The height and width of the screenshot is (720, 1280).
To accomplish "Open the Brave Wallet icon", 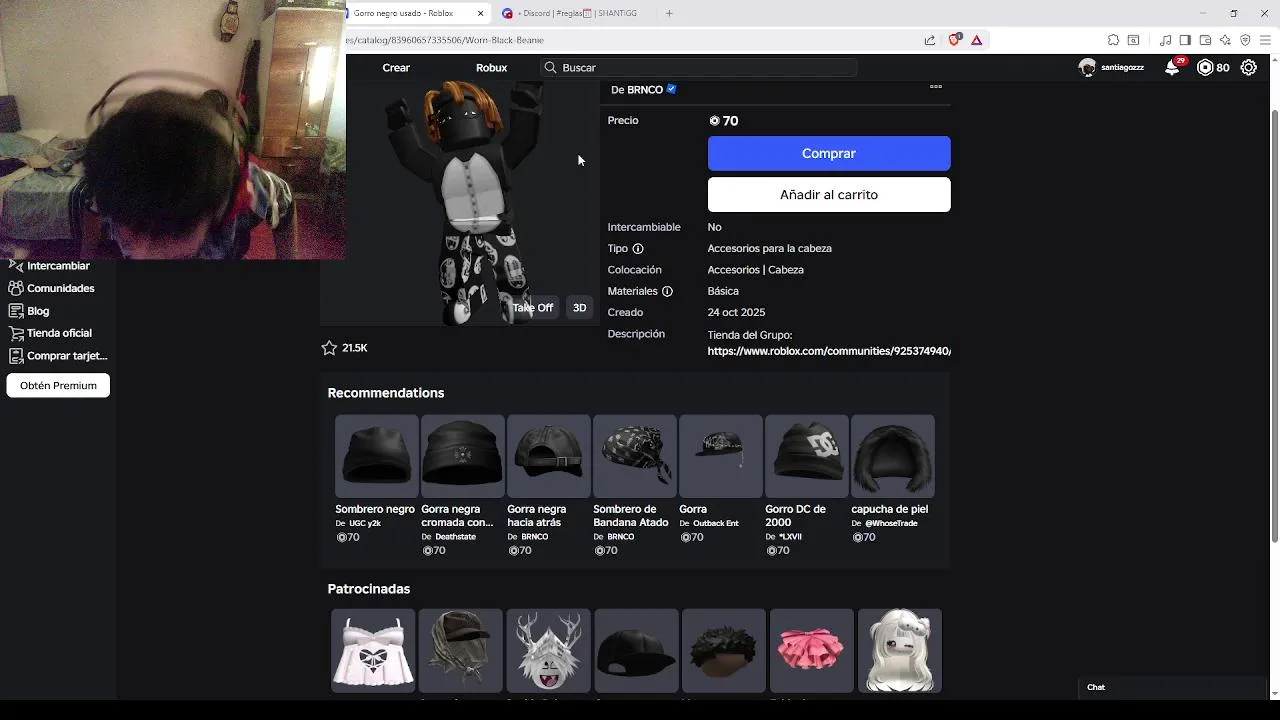I will tap(1205, 40).
